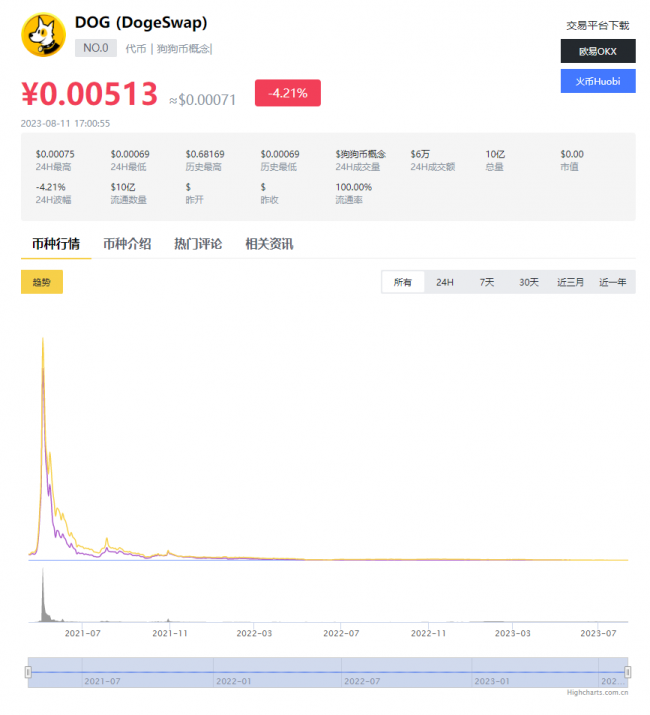Screen dimensions: 650x715
Task: Open the 火币Huobi download button
Action: [598, 81]
